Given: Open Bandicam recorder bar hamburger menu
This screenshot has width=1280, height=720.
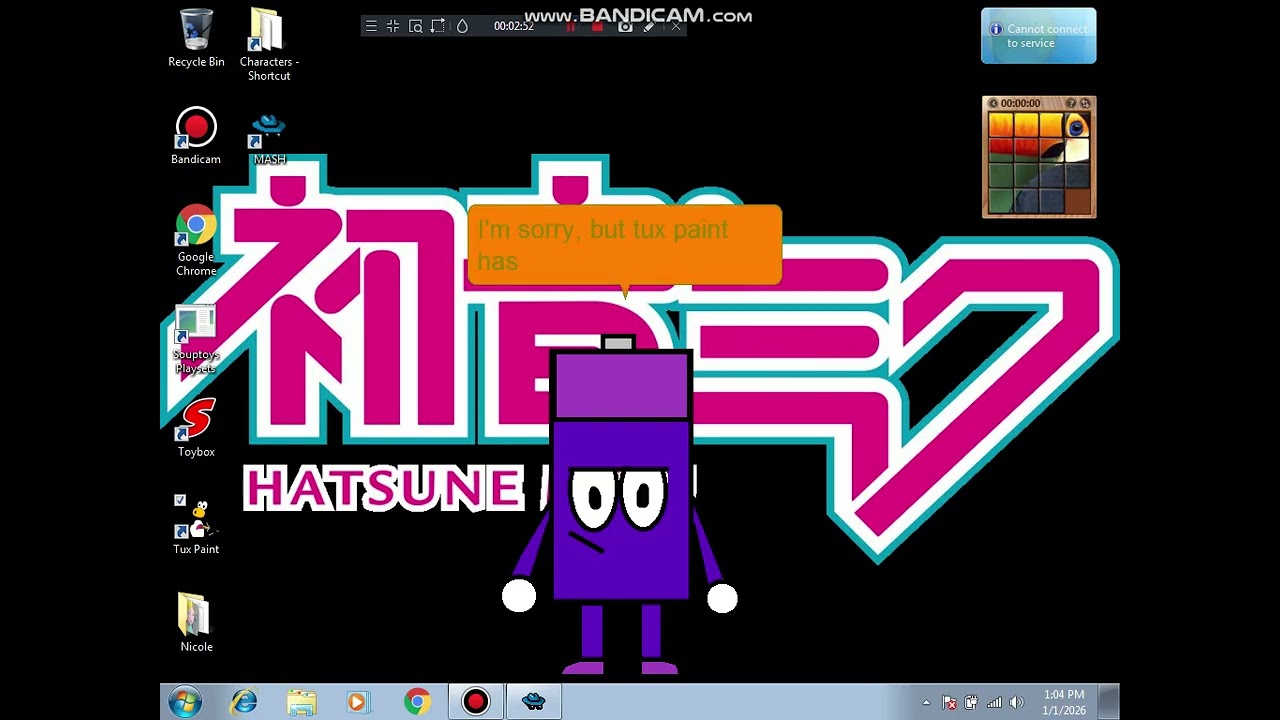Looking at the screenshot, I should [371, 26].
